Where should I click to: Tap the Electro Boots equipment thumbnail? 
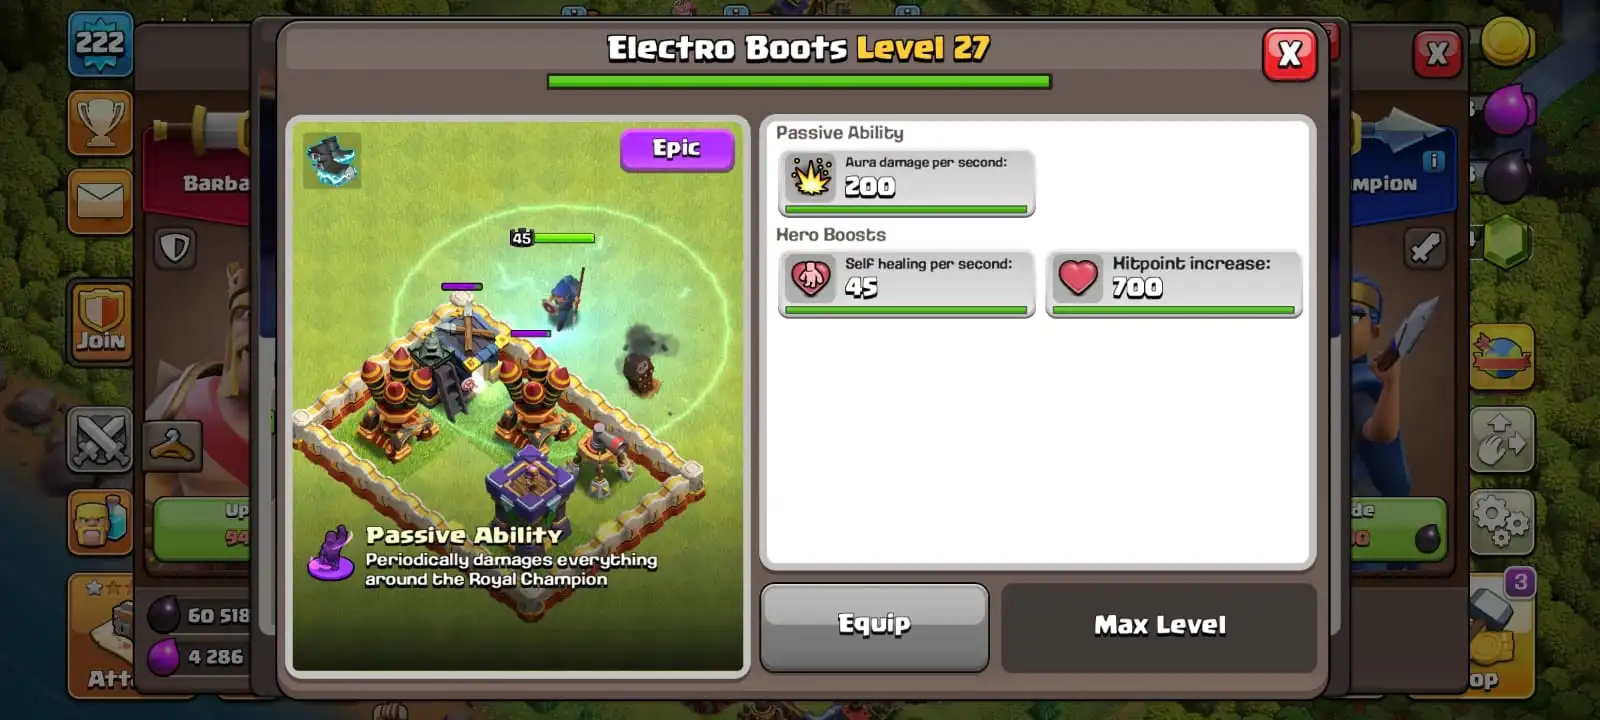[332, 160]
